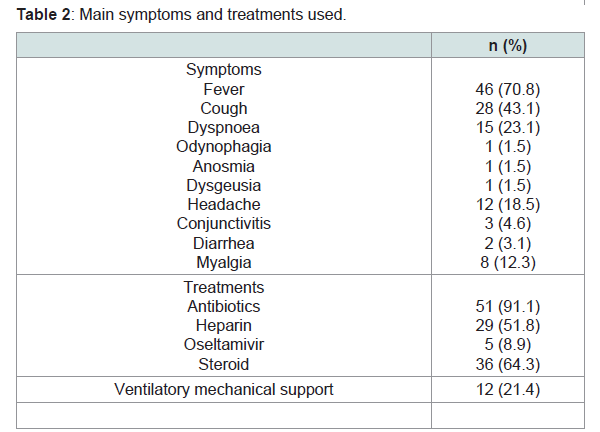Image resolution: width=600 pixels, height=432 pixels.
Task: Select the n (%) column header
Action: [x=508, y=46]
